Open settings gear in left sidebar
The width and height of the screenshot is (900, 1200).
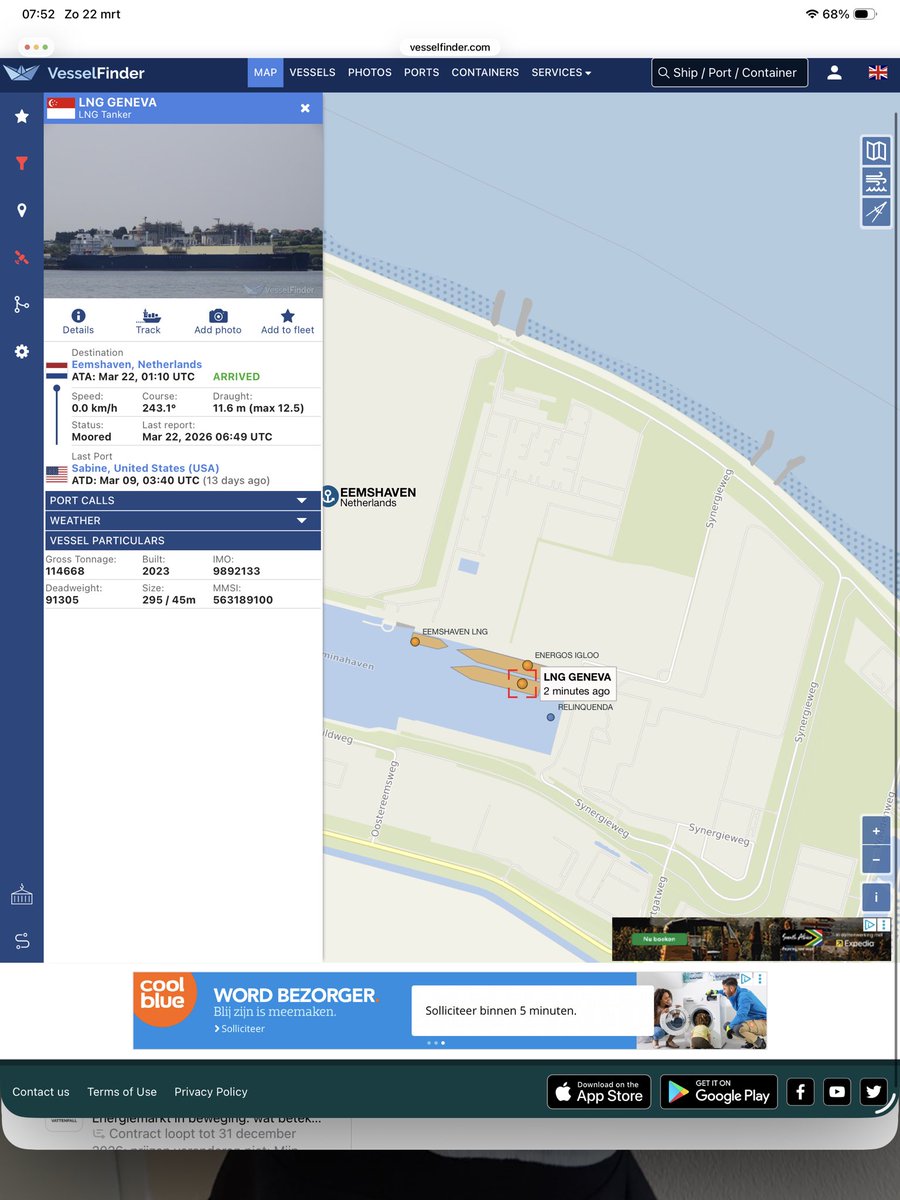pos(21,352)
